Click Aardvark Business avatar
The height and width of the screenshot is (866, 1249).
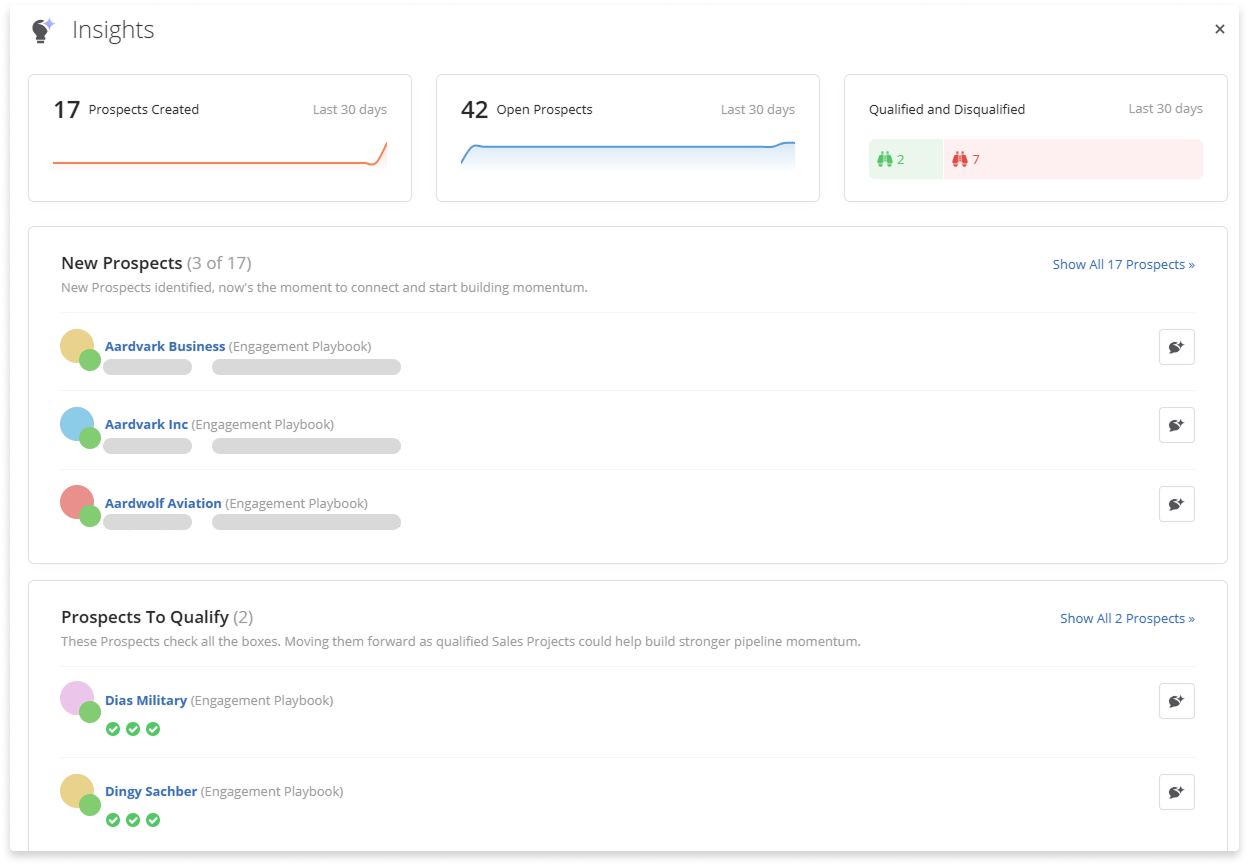tap(77, 346)
